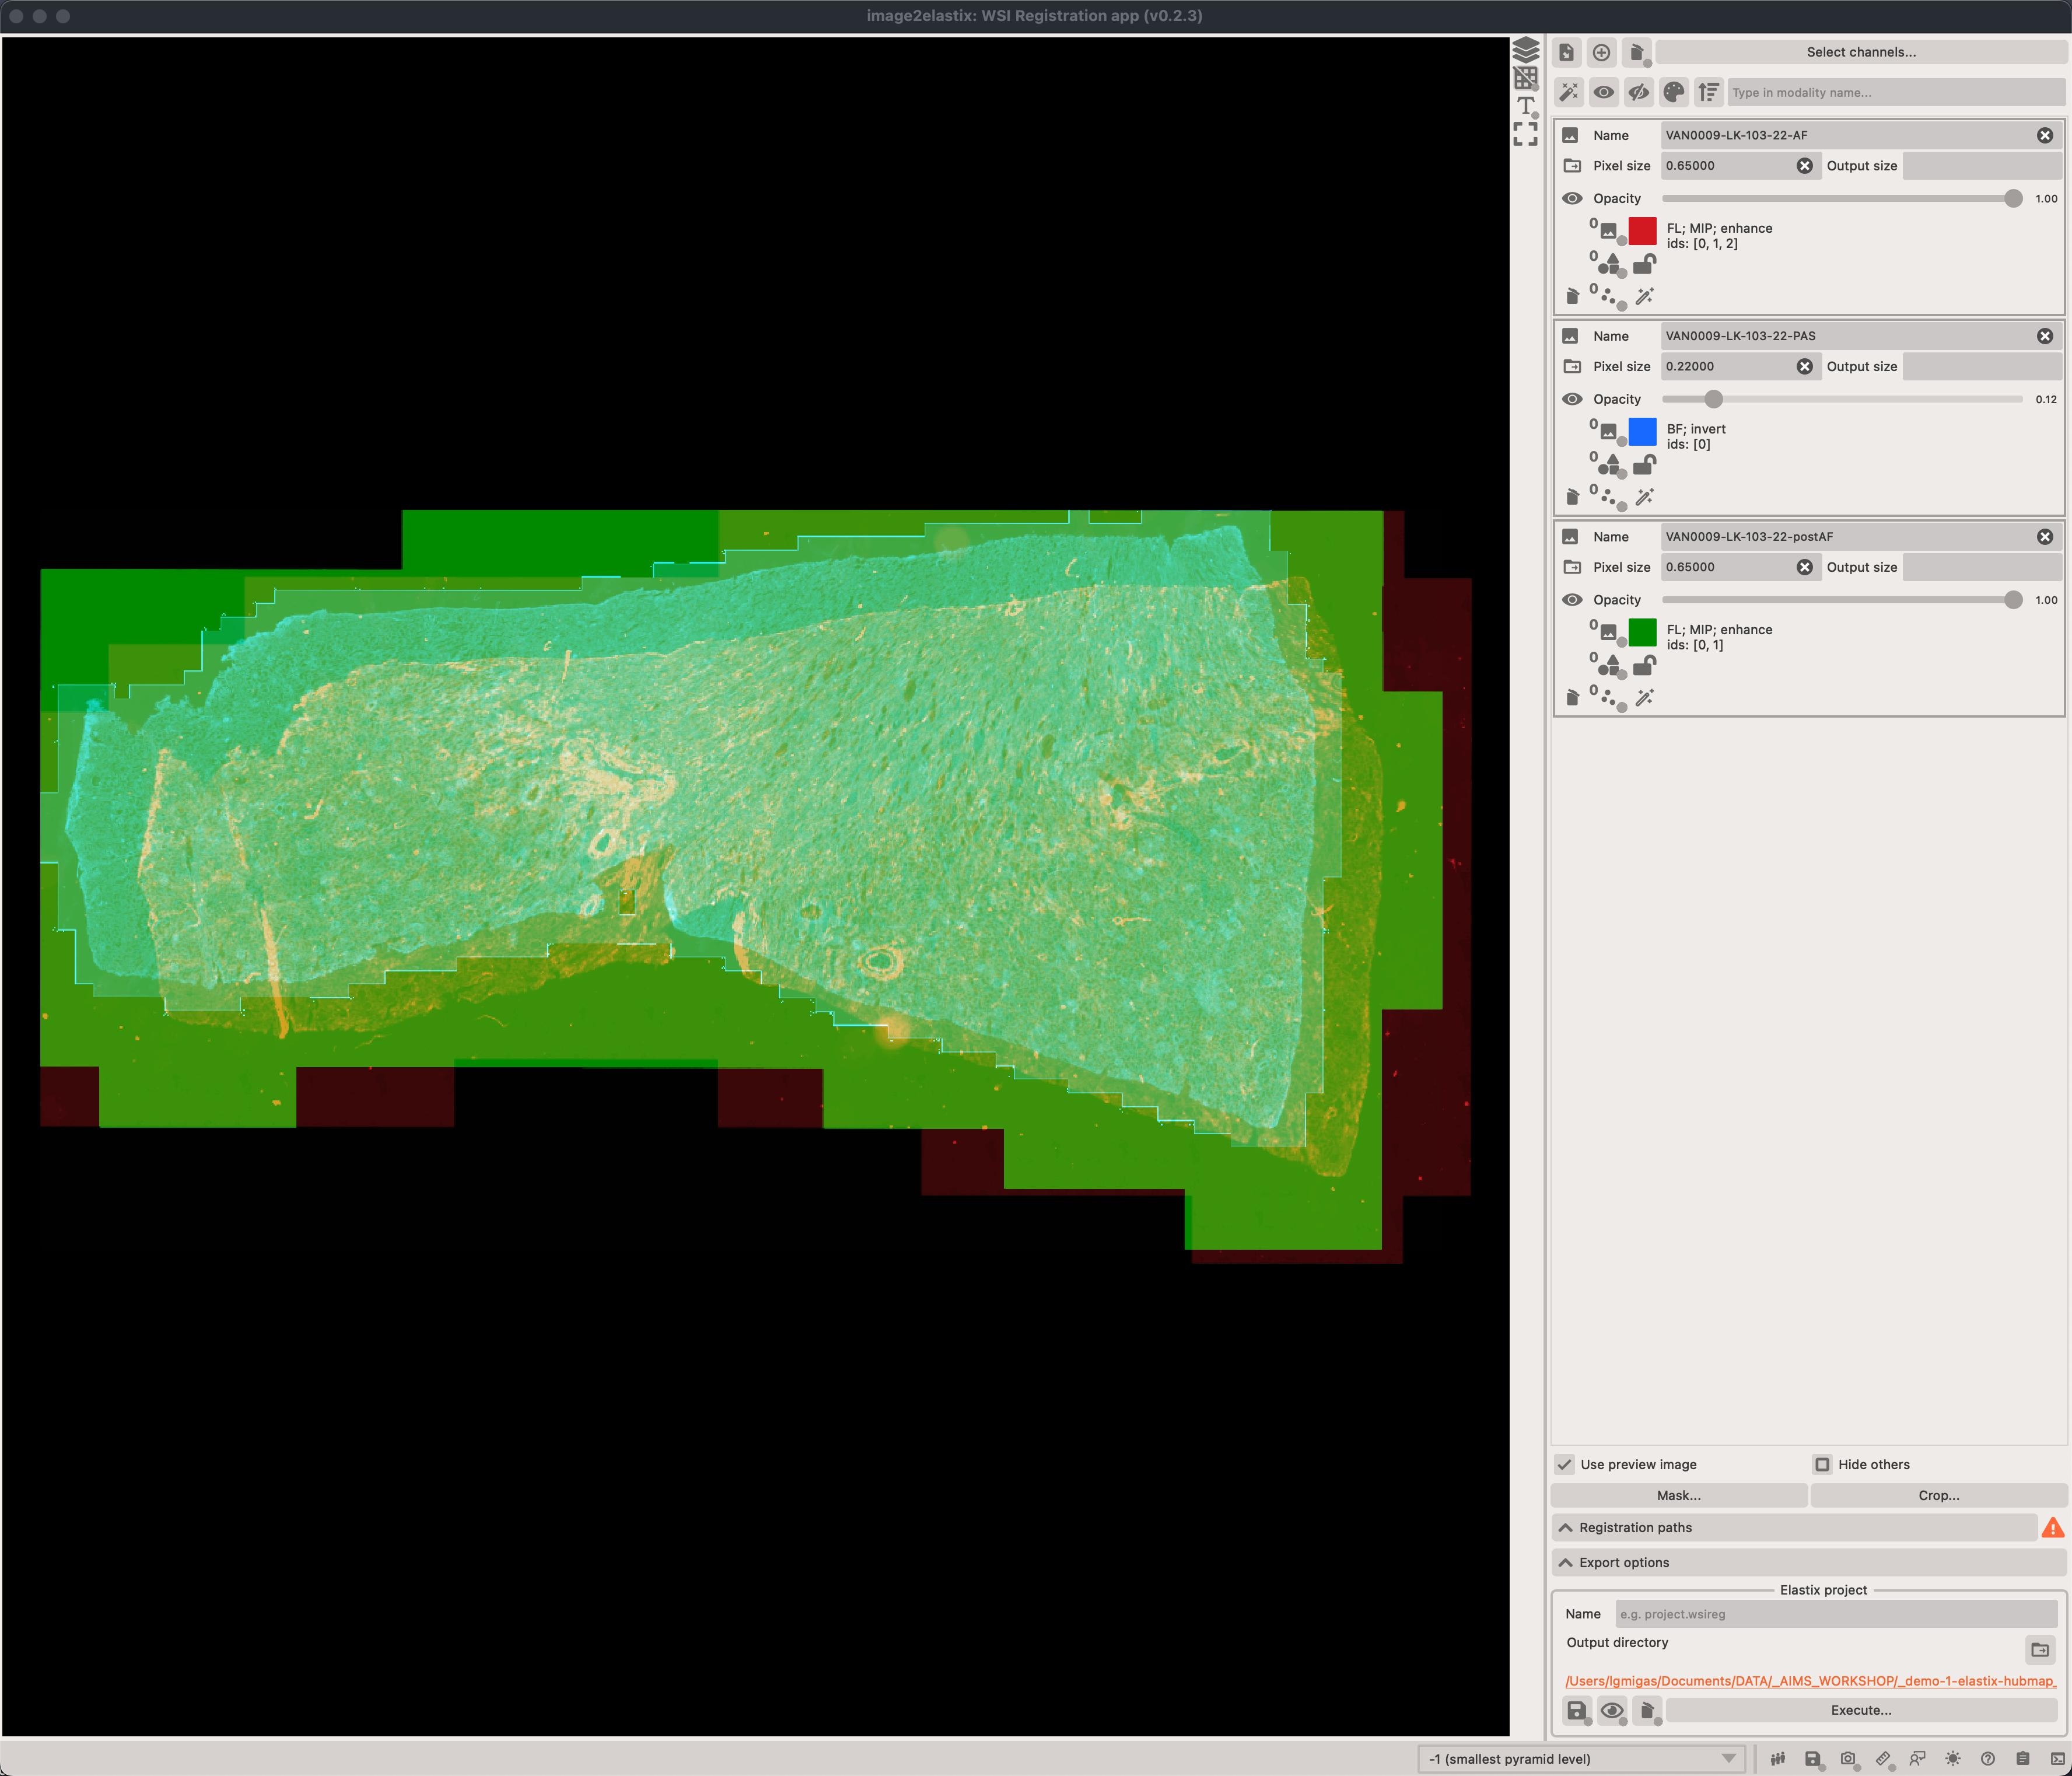Click the fit-to-view brackets icon
This screenshot has width=2072, height=1776.
point(1525,133)
